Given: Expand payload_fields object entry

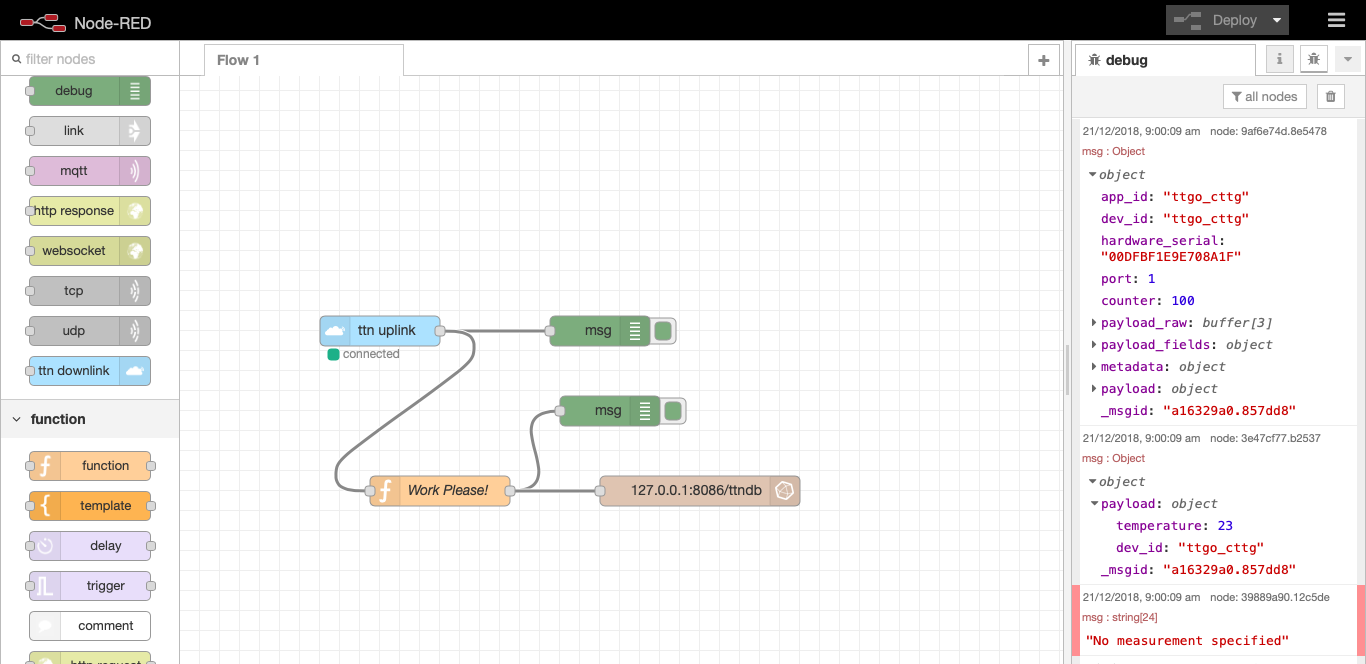Looking at the screenshot, I should coord(1093,345).
